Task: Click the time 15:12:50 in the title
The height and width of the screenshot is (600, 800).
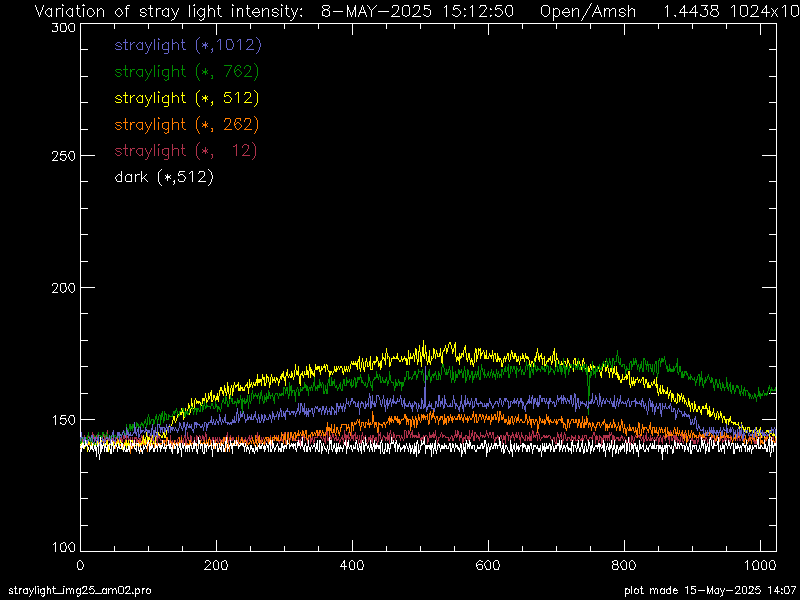Action: (x=478, y=11)
